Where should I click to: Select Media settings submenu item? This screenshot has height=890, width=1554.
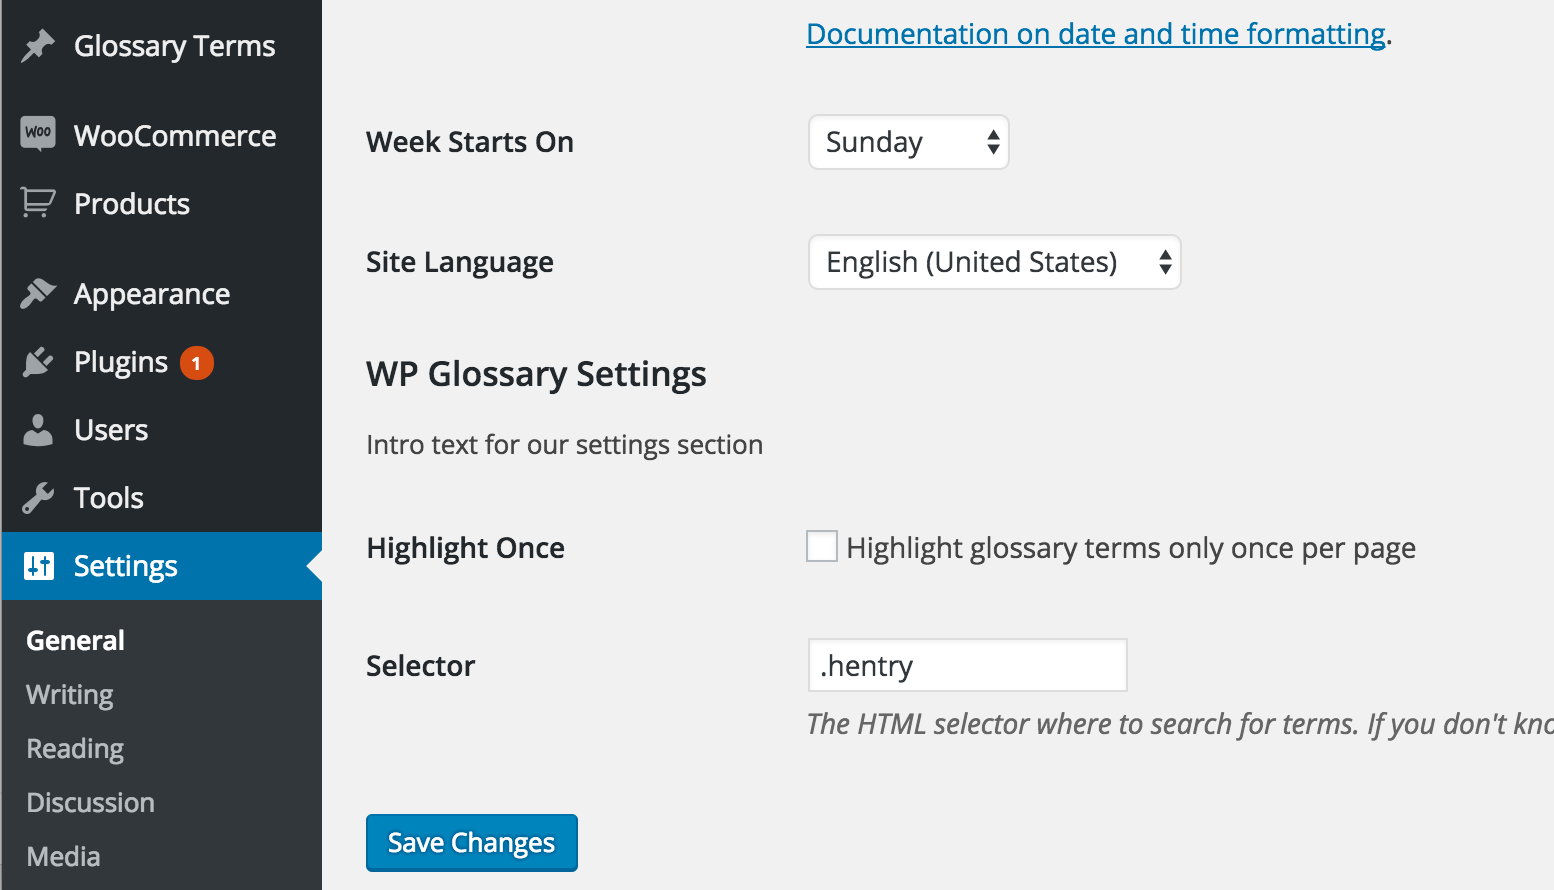pyautogui.click(x=63, y=857)
